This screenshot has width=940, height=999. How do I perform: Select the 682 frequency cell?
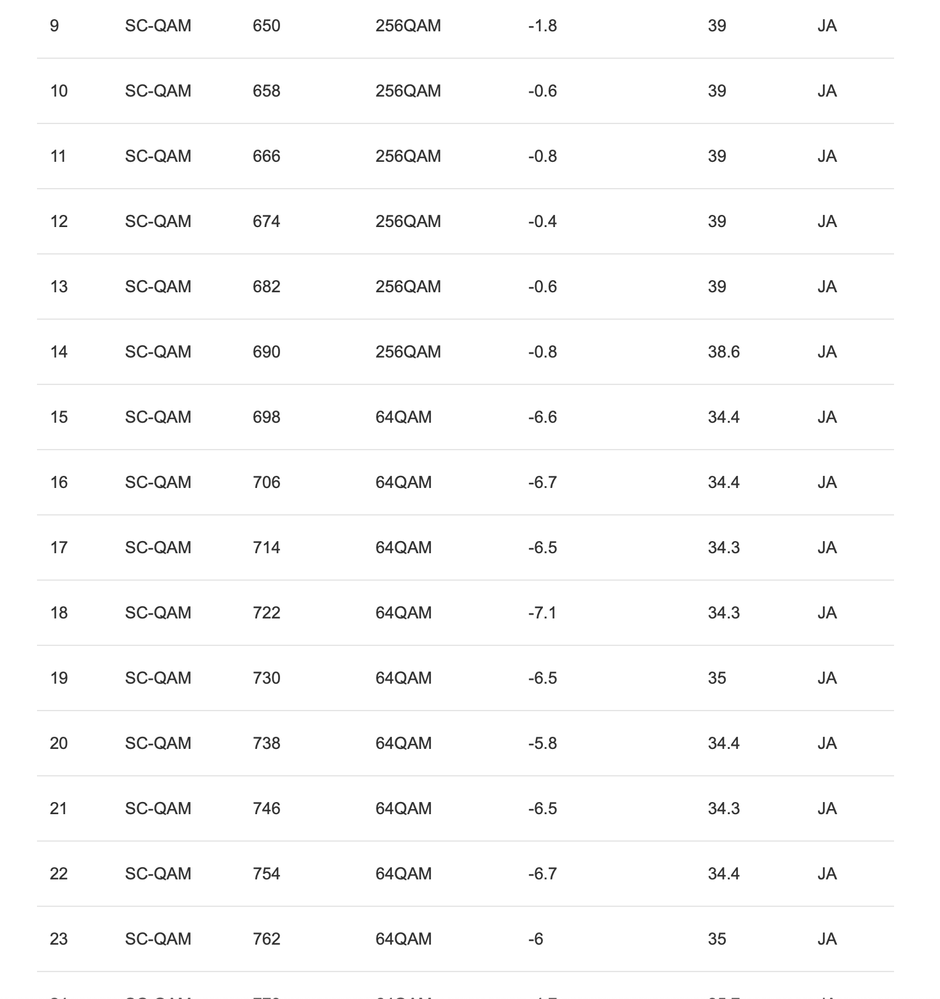pos(266,287)
